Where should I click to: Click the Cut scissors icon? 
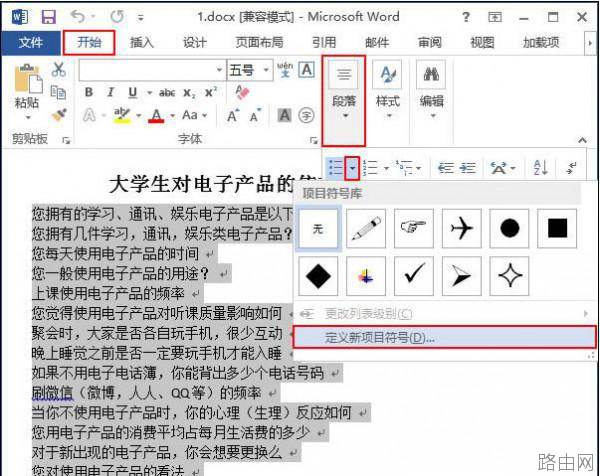click(59, 70)
